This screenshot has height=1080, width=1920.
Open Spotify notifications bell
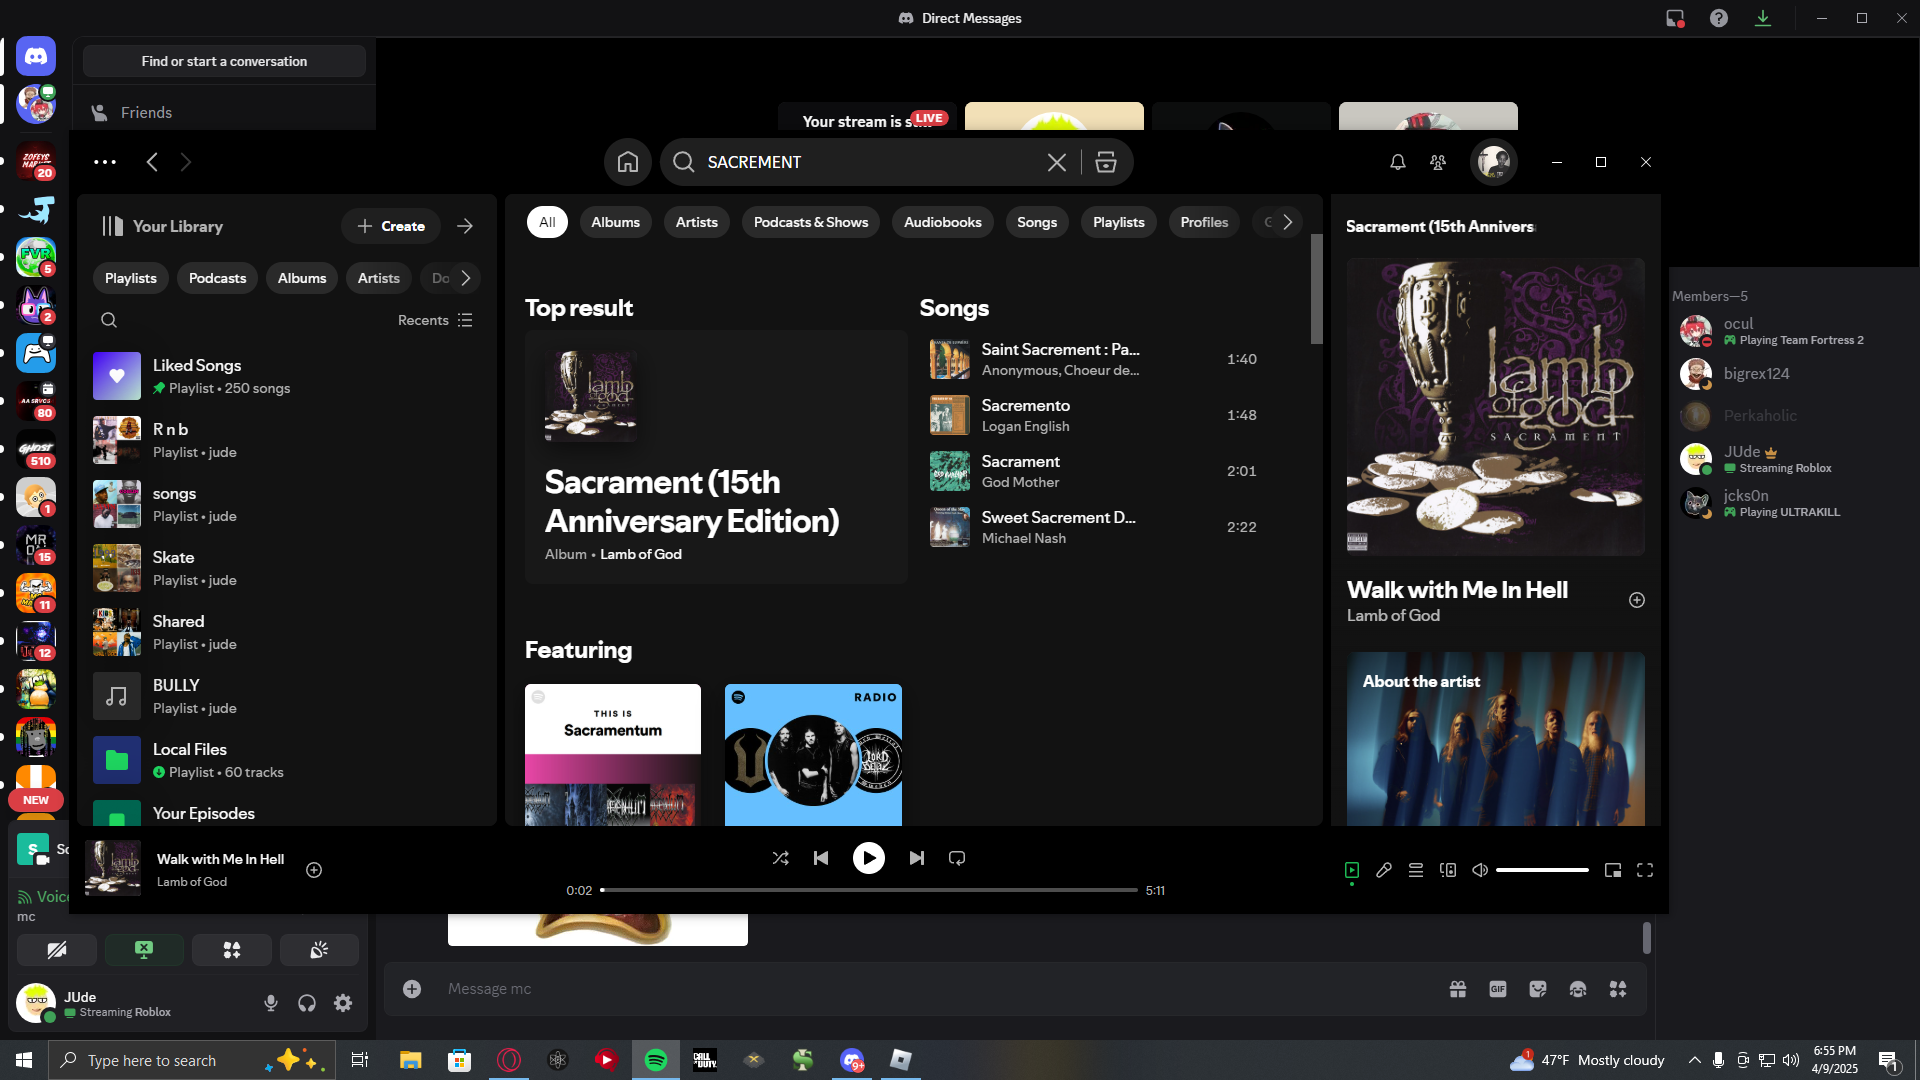pos(1398,162)
